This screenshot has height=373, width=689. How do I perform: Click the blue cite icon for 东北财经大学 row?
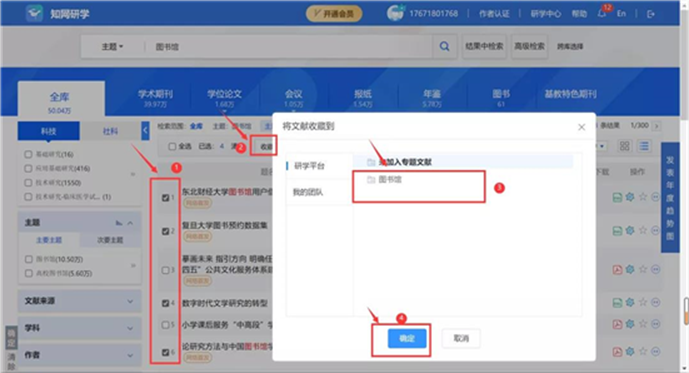pos(630,197)
